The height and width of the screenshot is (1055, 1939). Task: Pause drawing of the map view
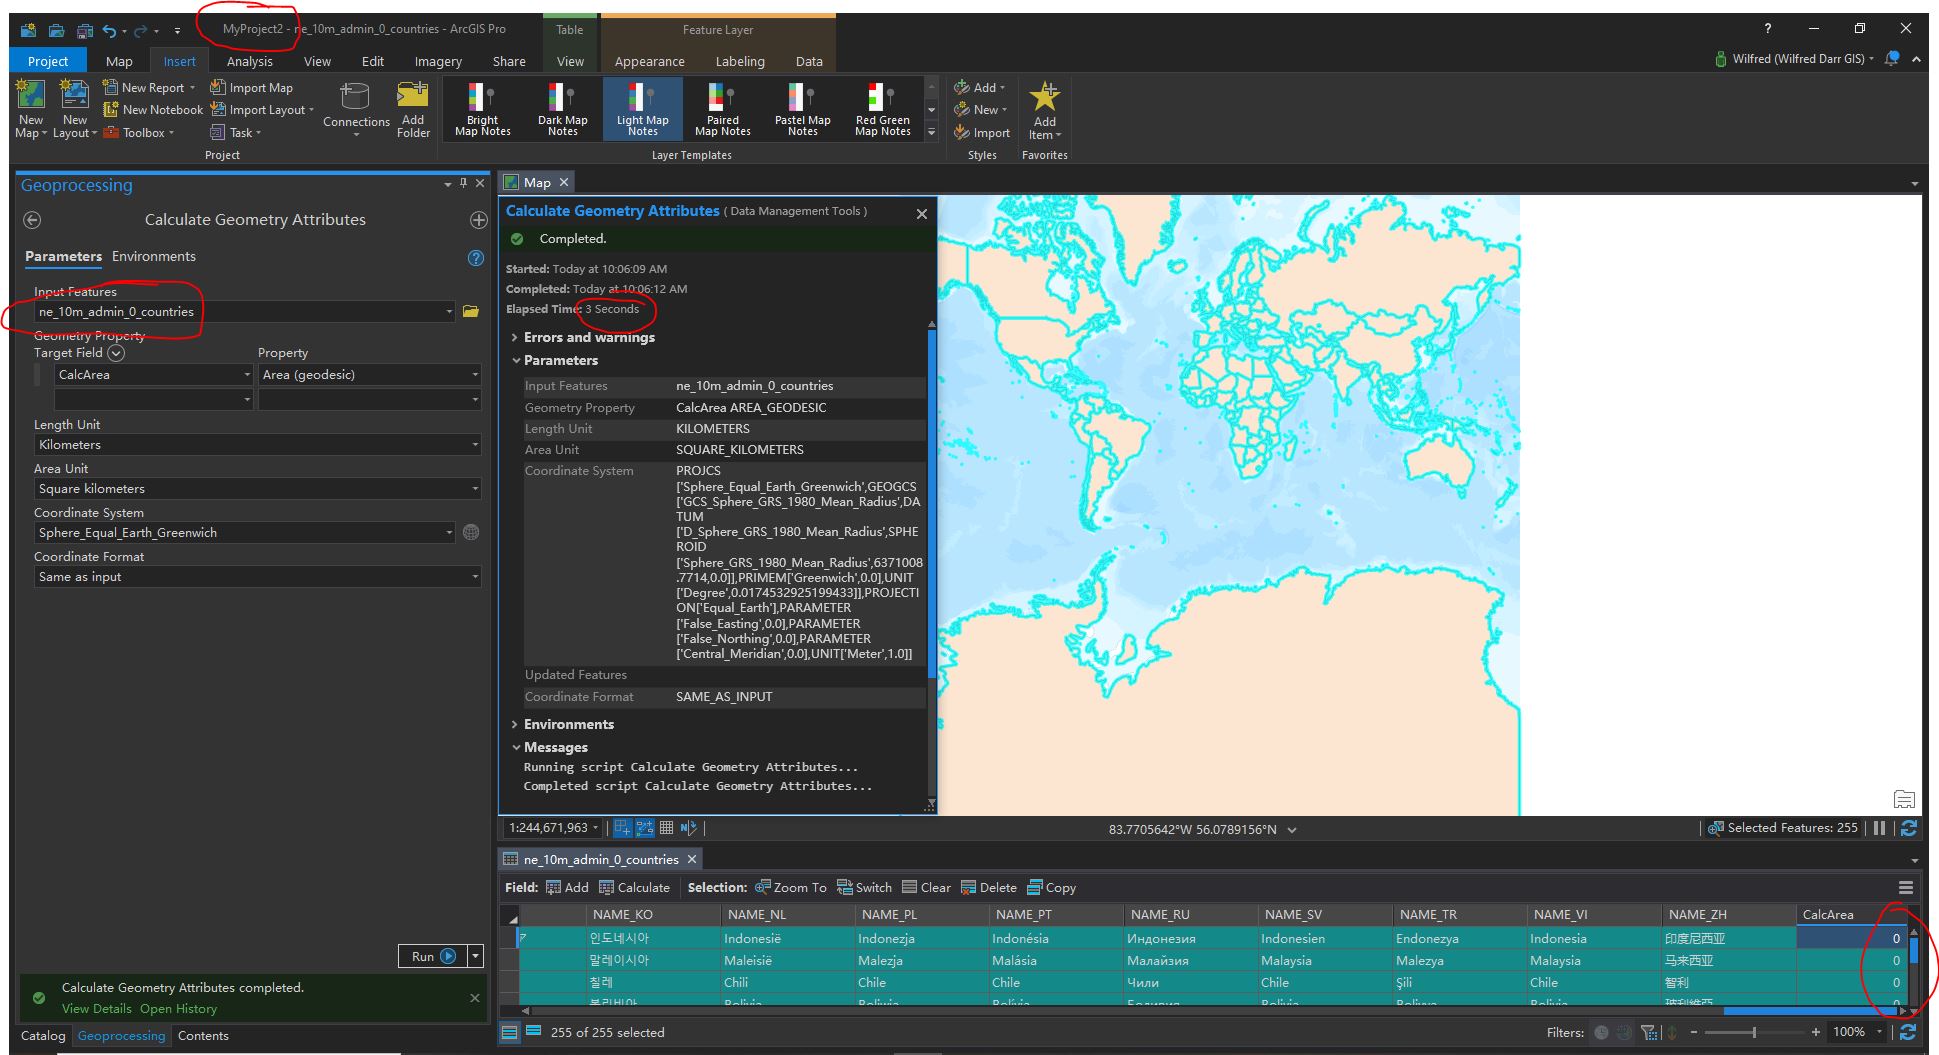click(1879, 827)
